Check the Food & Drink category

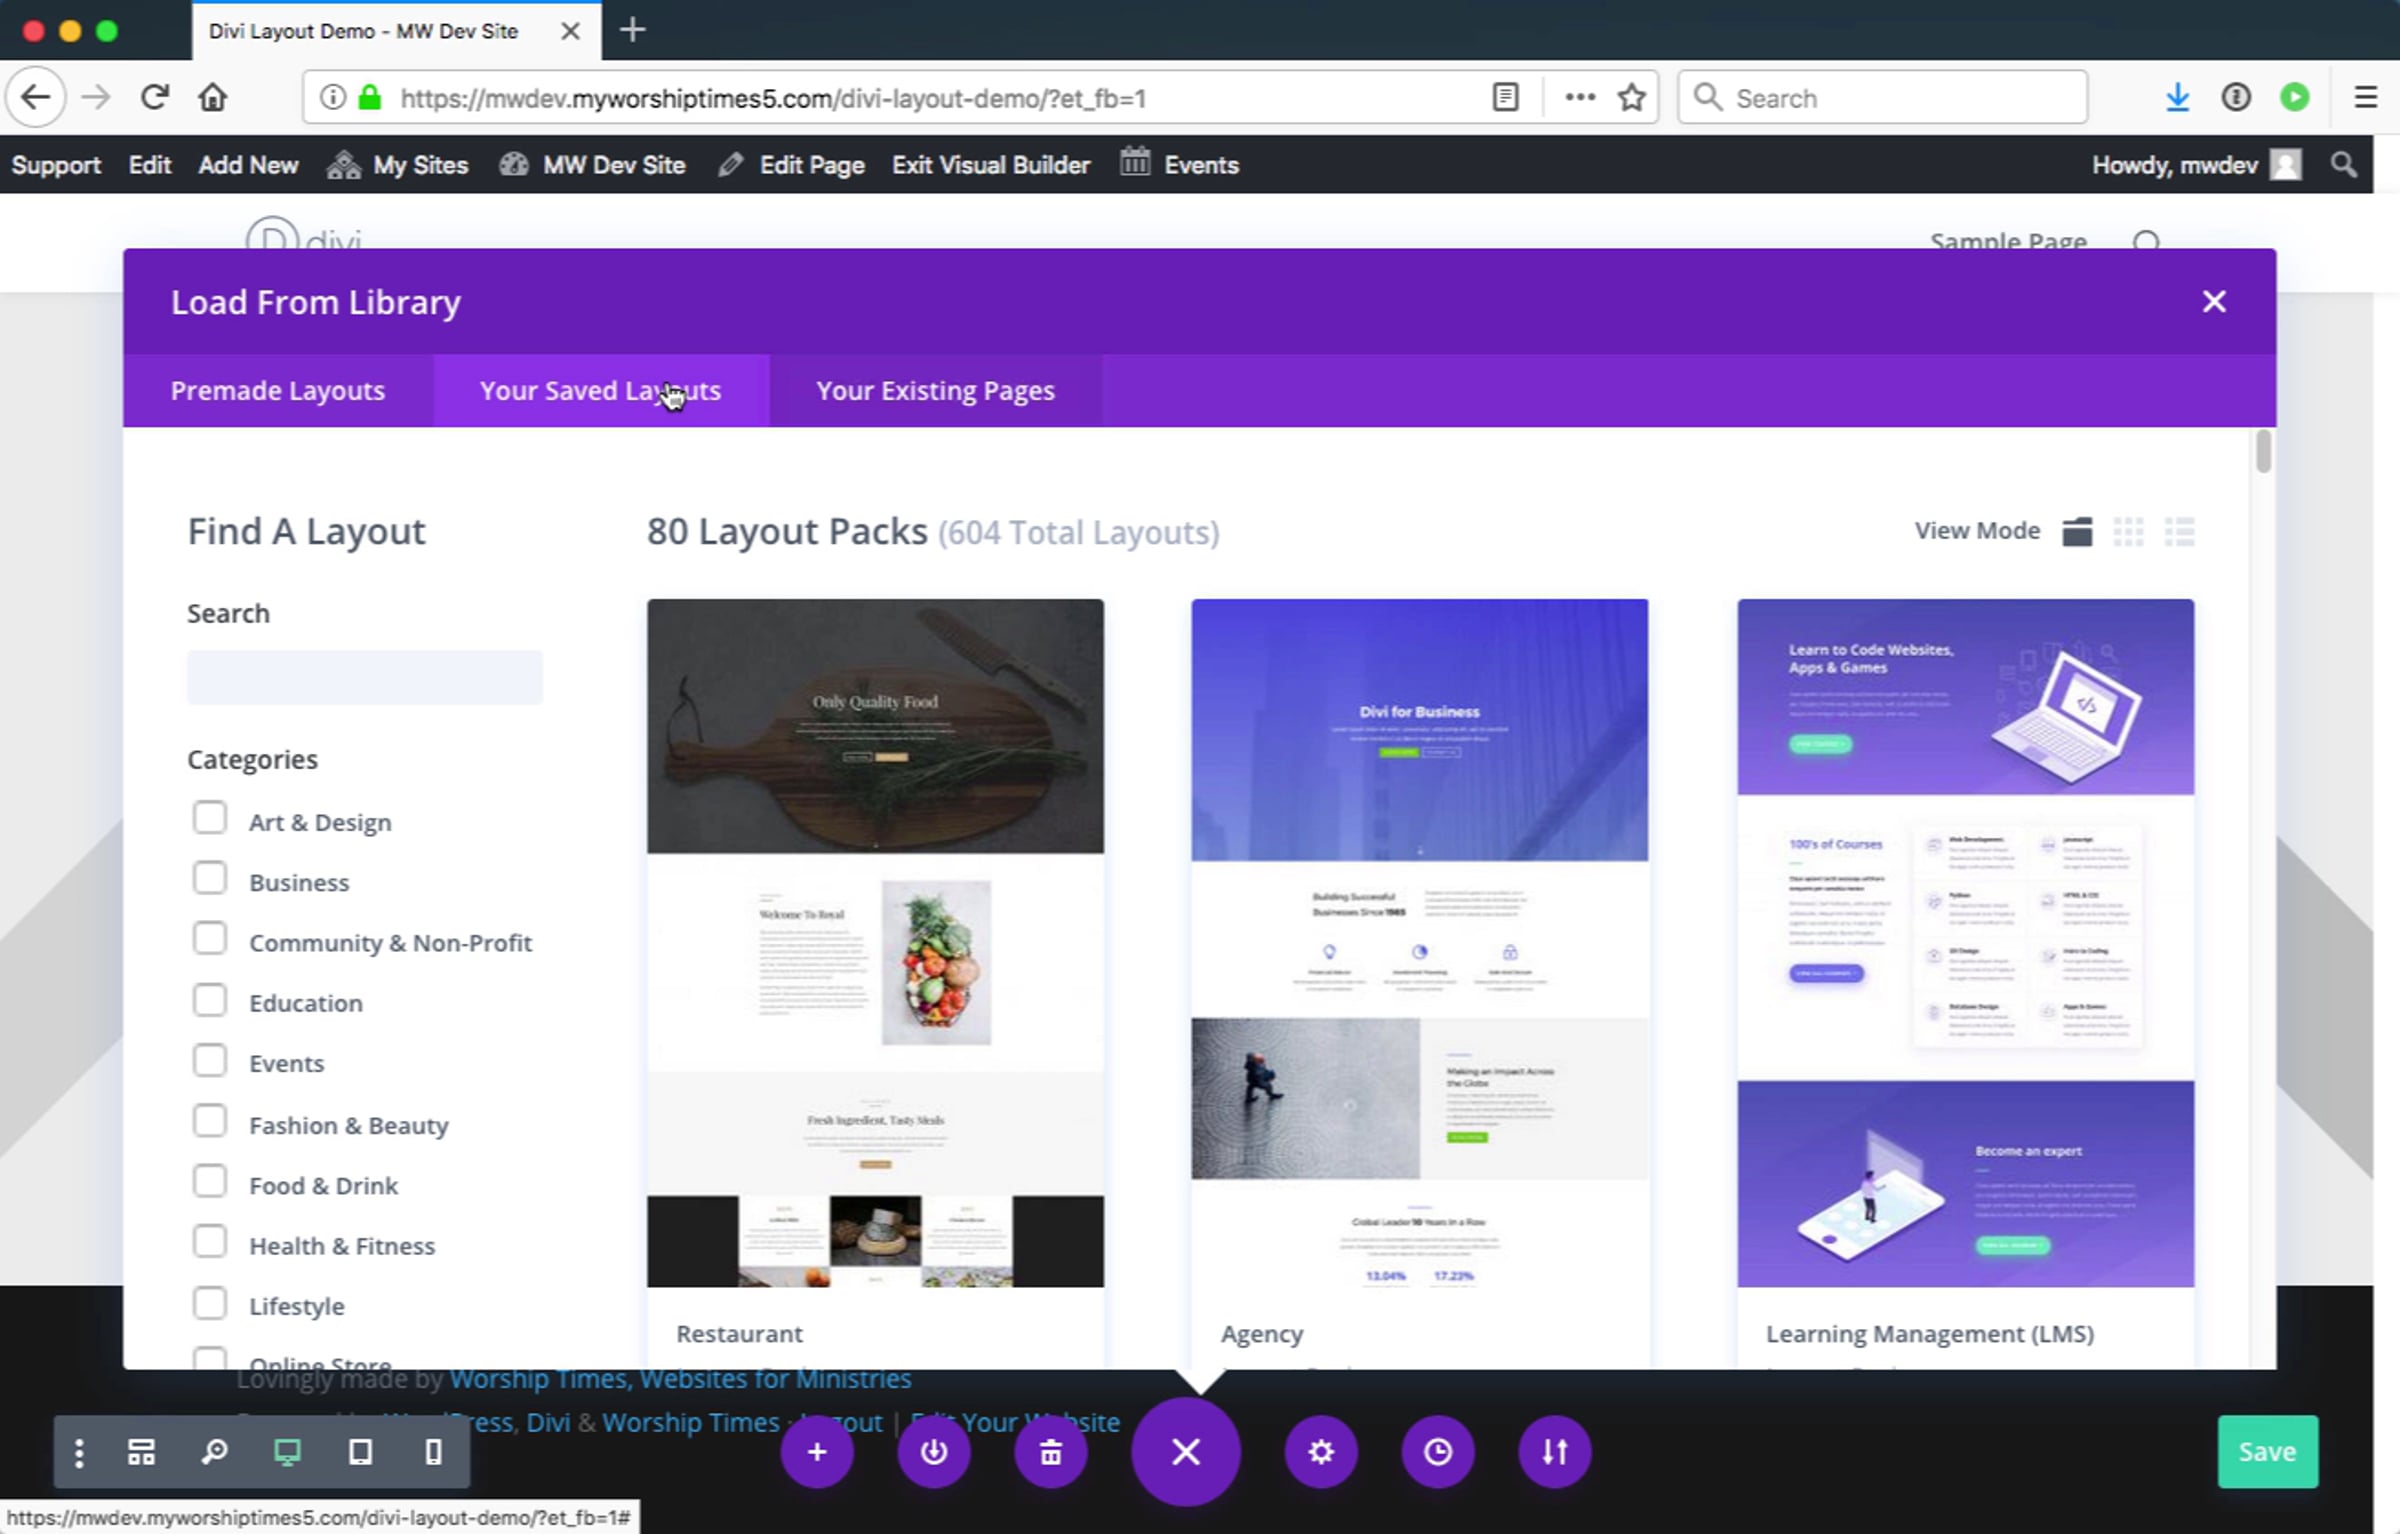pos(210,1181)
